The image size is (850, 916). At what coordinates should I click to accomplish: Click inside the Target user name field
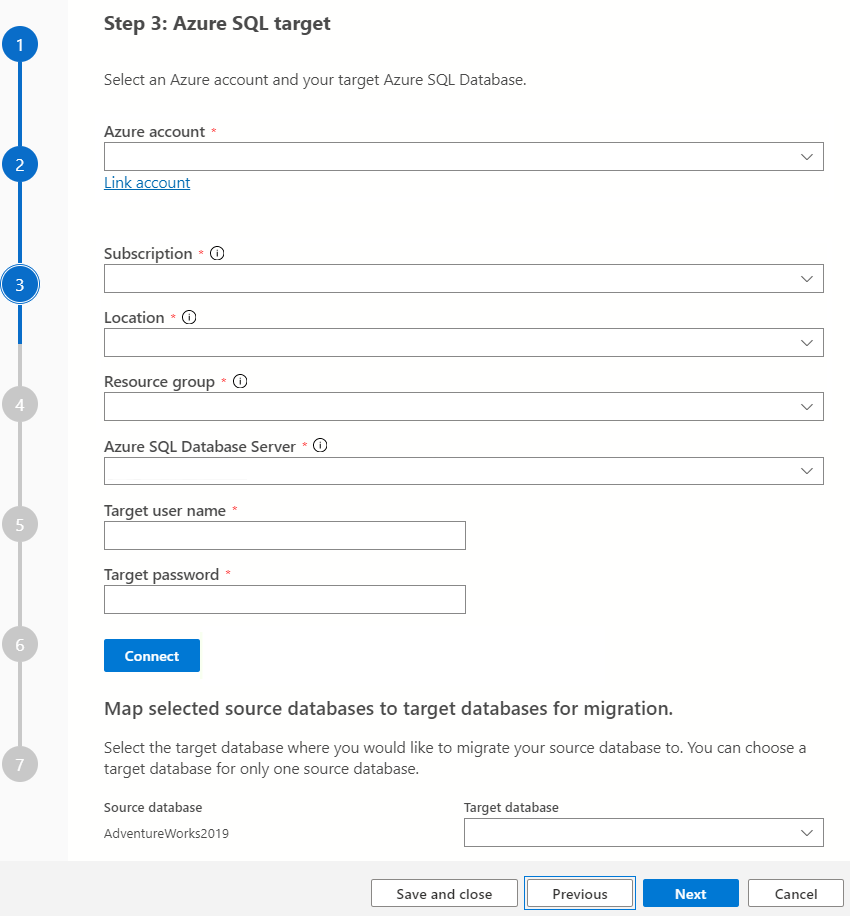point(284,535)
